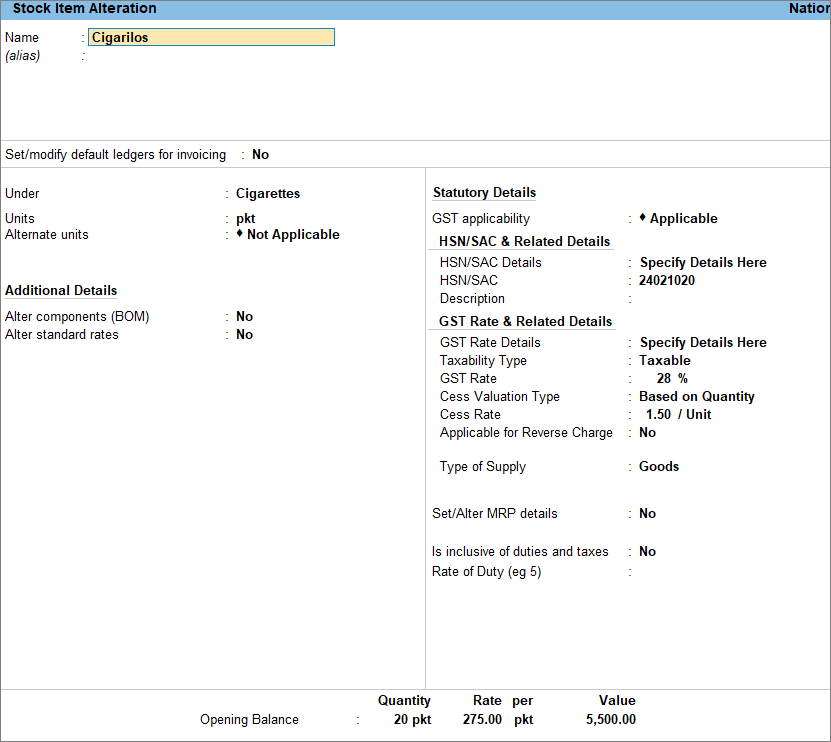This screenshot has width=831, height=742.
Task: Click the Cess Rate label
Action: point(470,414)
